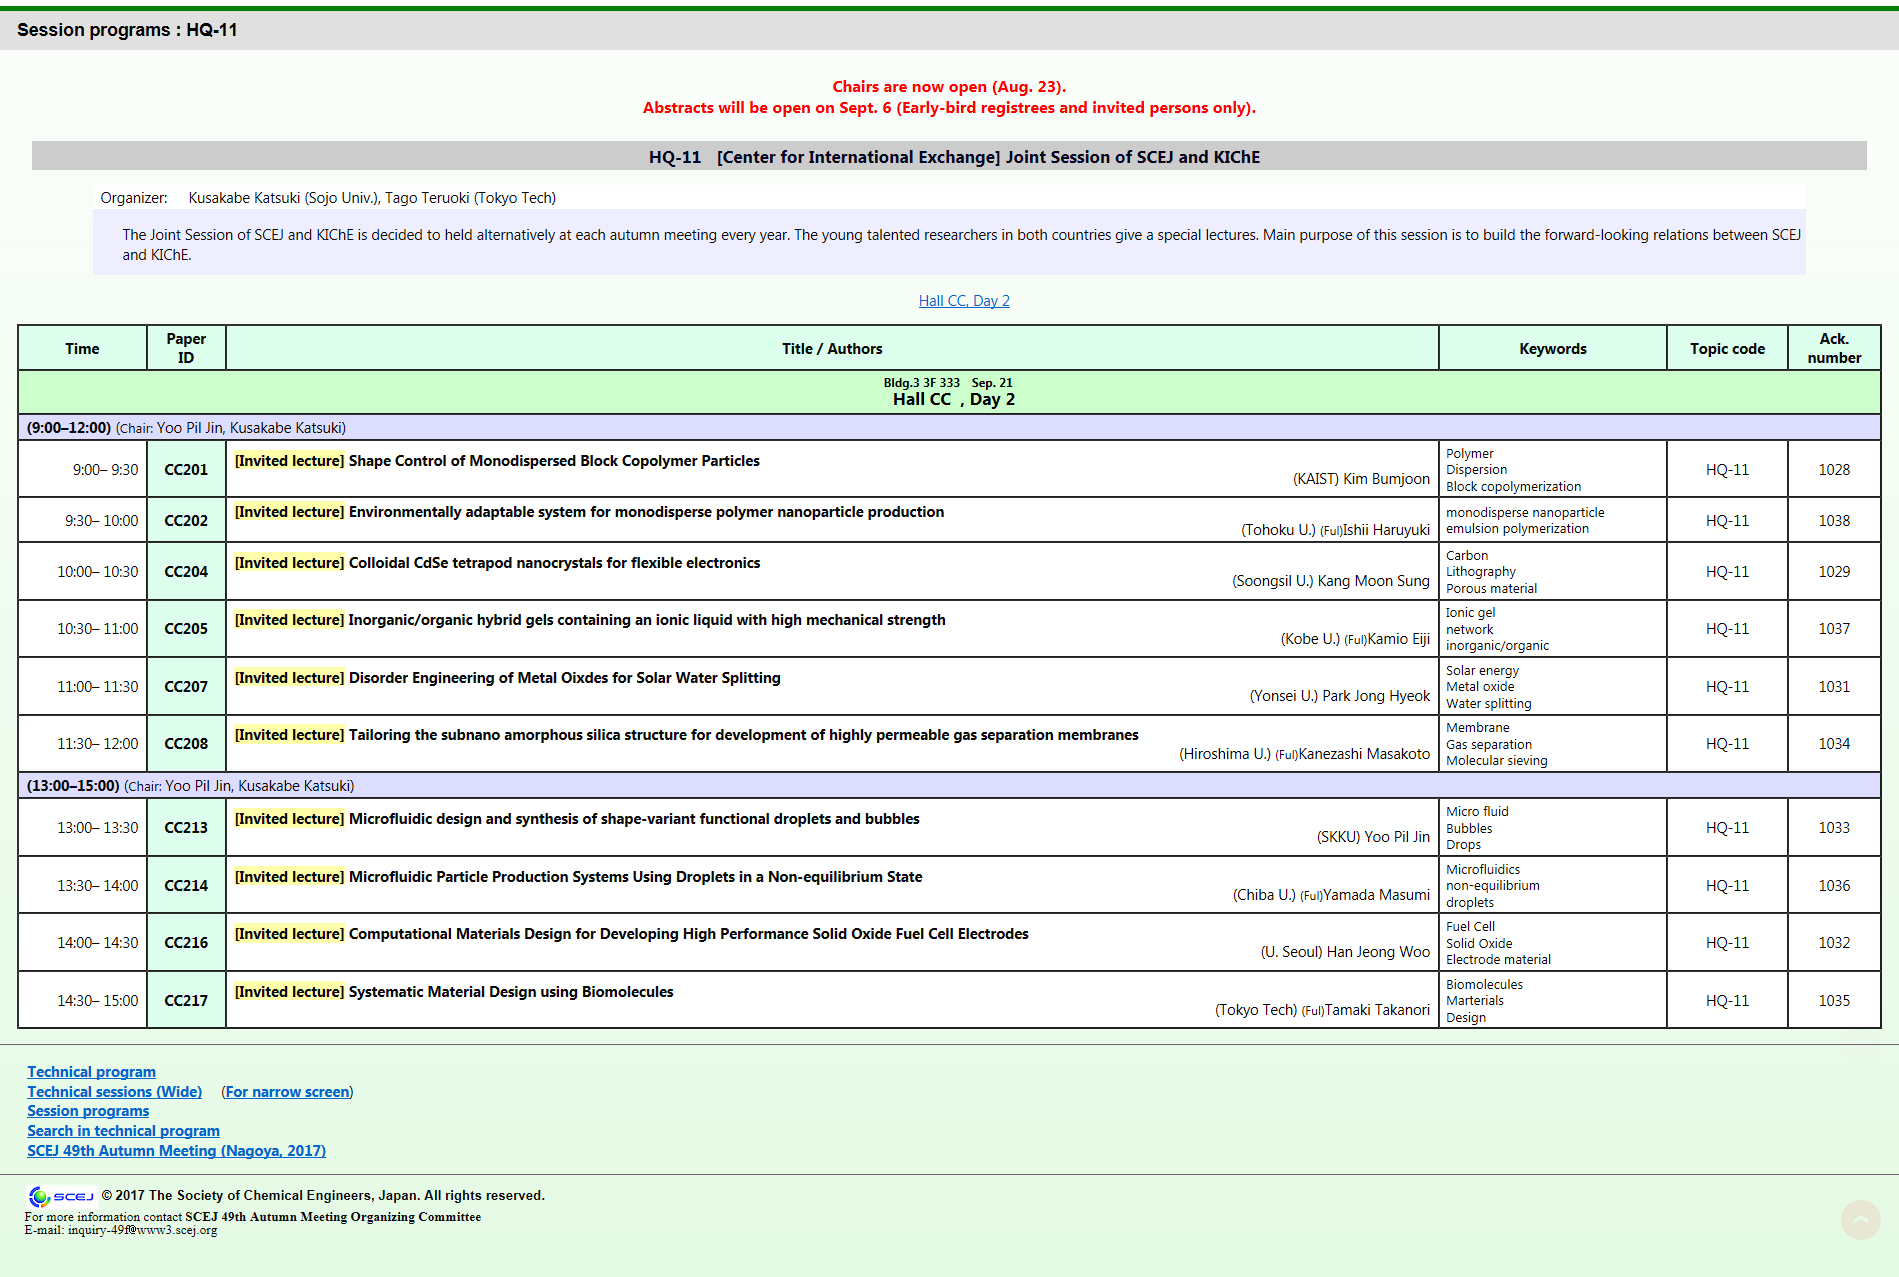
Task: Open the Hall CC, Day 2 link
Action: (x=963, y=301)
